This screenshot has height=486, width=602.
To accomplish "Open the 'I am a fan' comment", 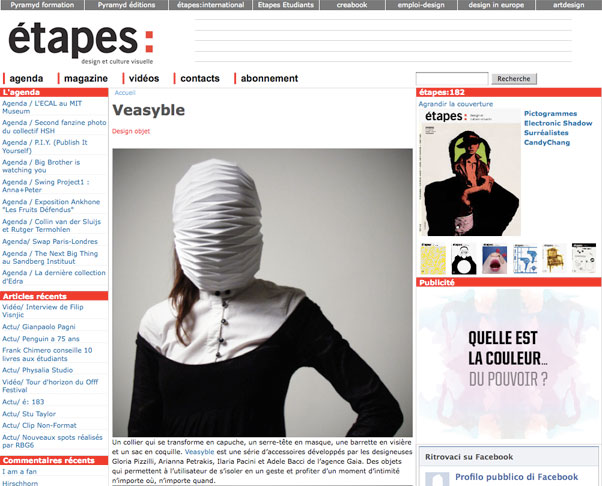I will pyautogui.click(x=19, y=471).
